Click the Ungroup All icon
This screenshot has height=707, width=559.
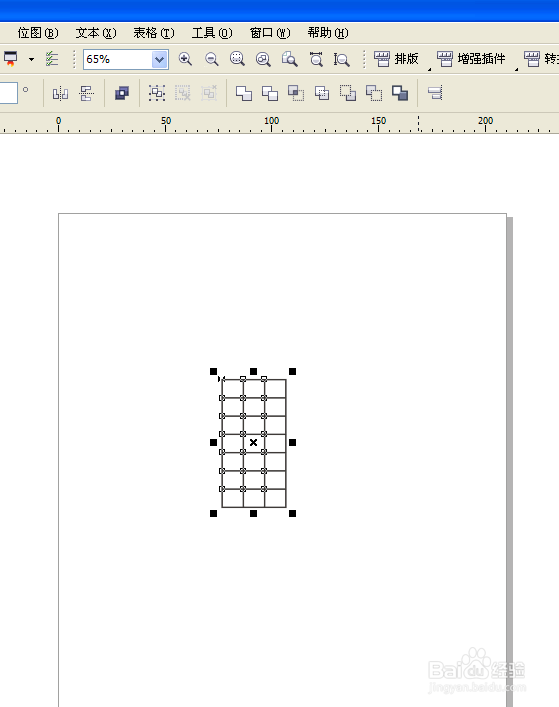point(209,93)
